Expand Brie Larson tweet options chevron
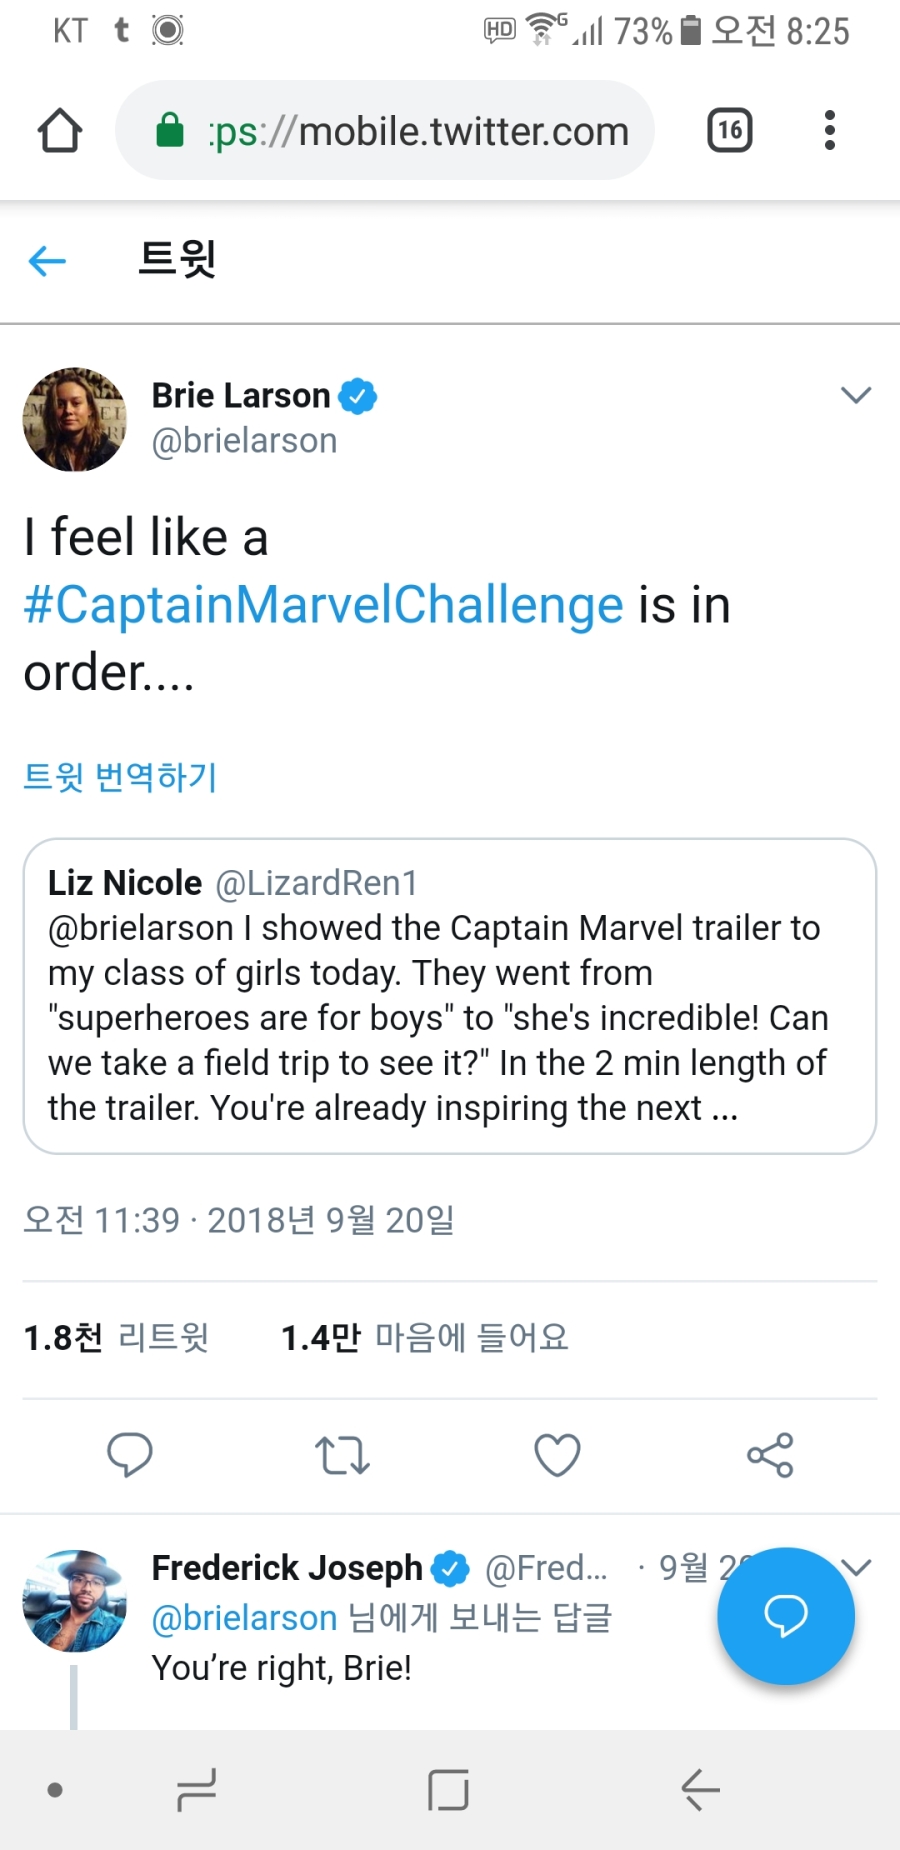 856,395
